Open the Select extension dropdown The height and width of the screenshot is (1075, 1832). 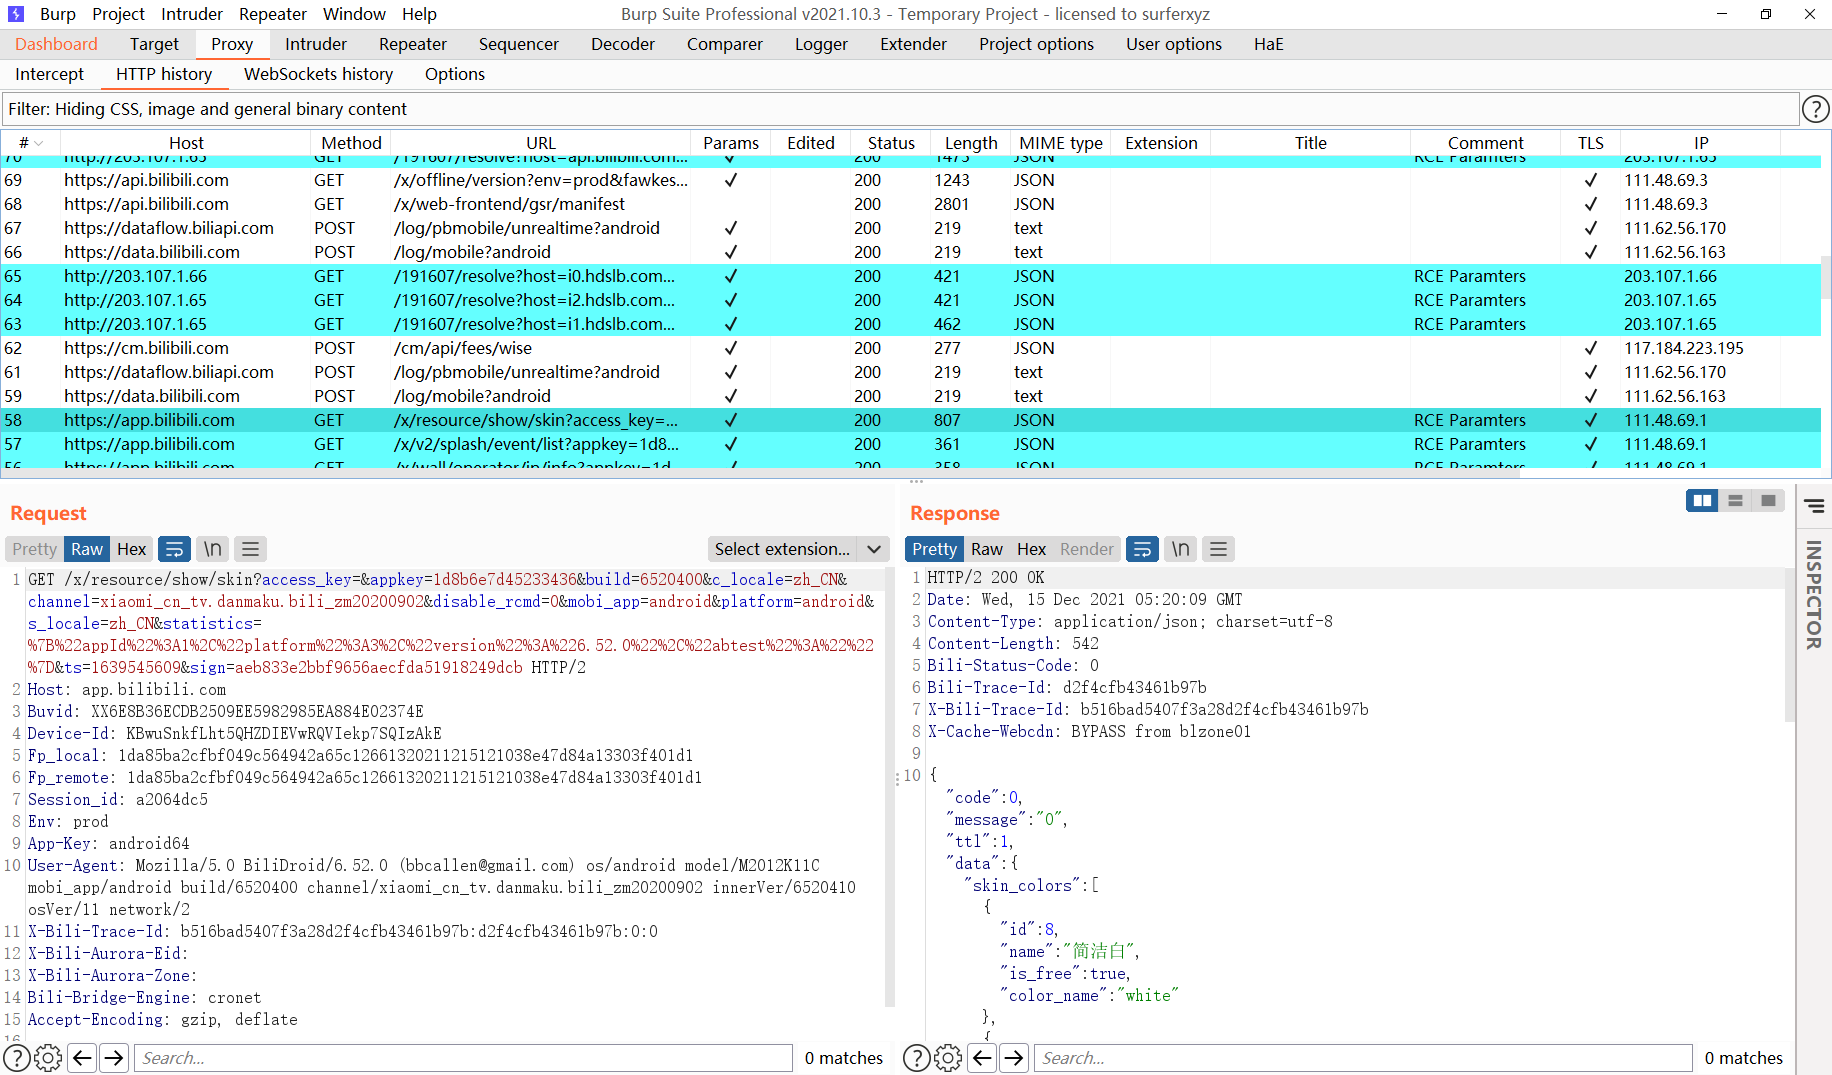coord(799,549)
